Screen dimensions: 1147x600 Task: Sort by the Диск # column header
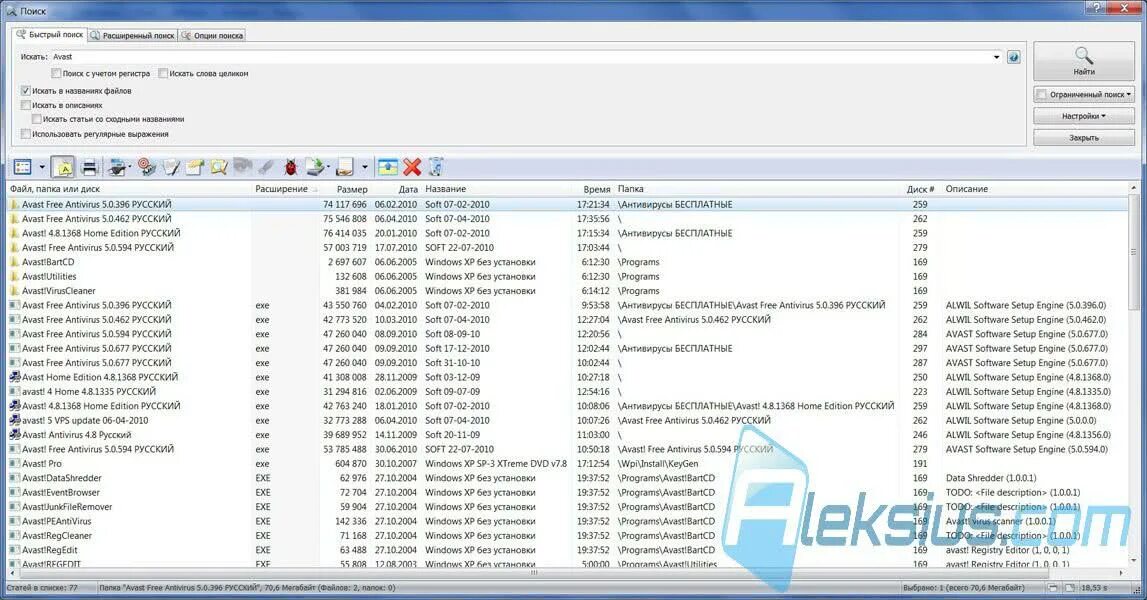(x=922, y=189)
